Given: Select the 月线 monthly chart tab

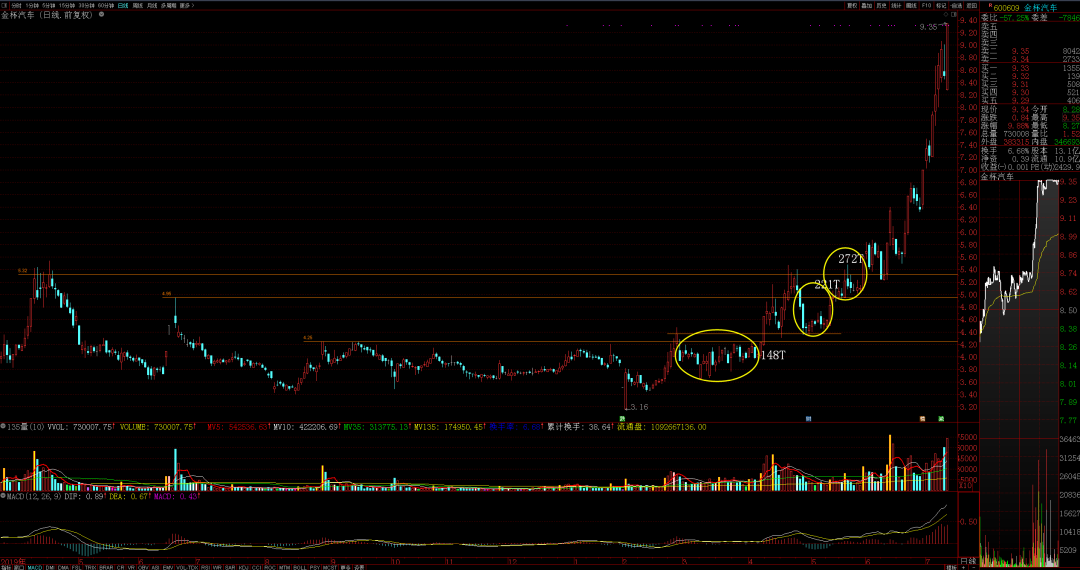Looking at the screenshot, I should [x=152, y=6].
